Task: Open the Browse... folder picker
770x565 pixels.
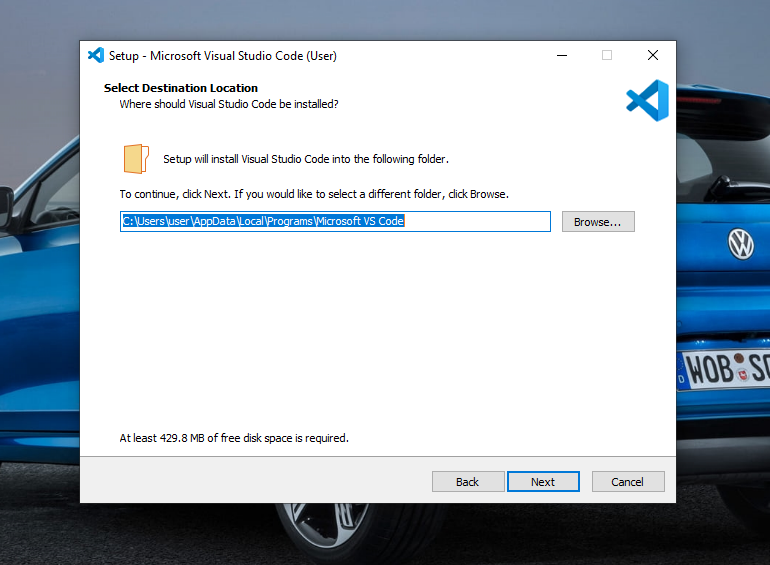Action: (x=598, y=221)
